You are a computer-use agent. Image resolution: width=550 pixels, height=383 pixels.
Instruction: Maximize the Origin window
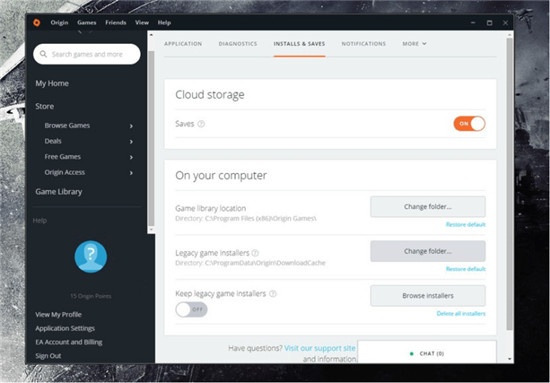(x=489, y=23)
